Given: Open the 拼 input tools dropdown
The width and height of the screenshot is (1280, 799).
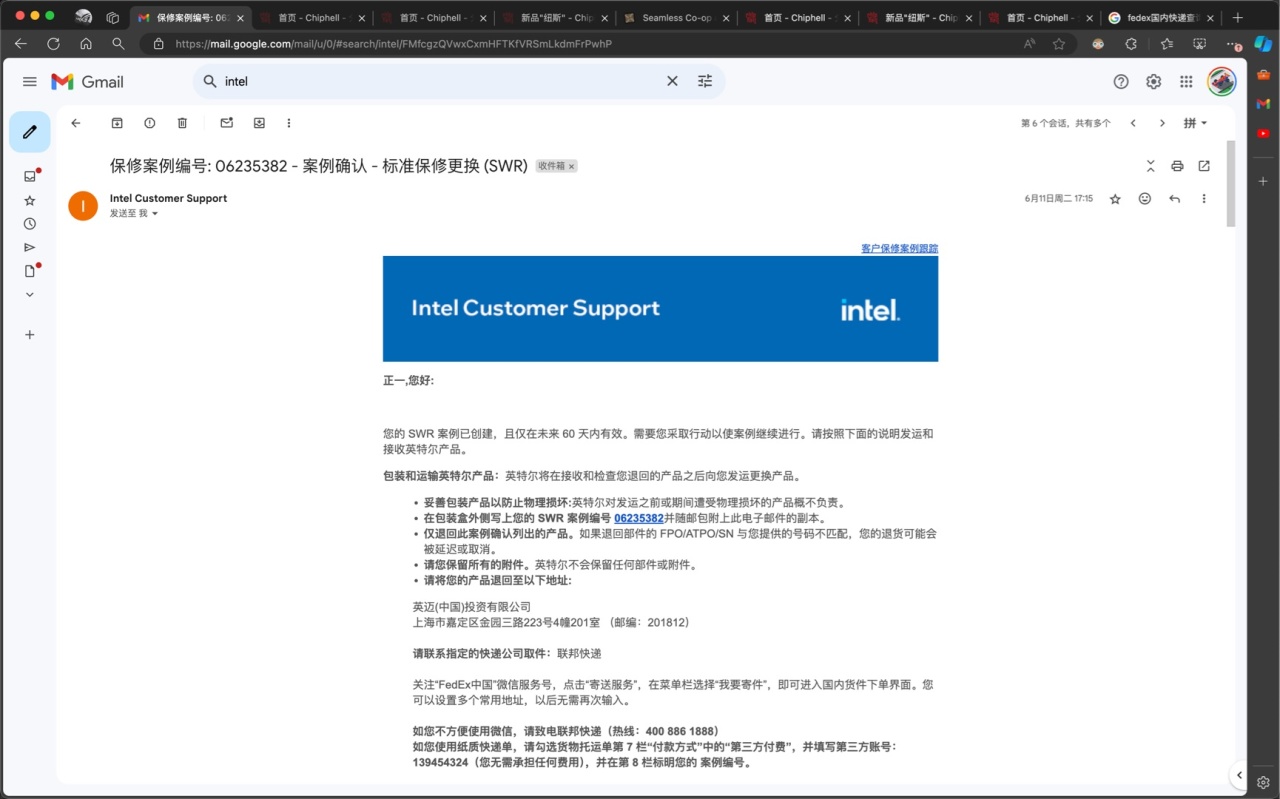Looking at the screenshot, I should pos(1196,123).
